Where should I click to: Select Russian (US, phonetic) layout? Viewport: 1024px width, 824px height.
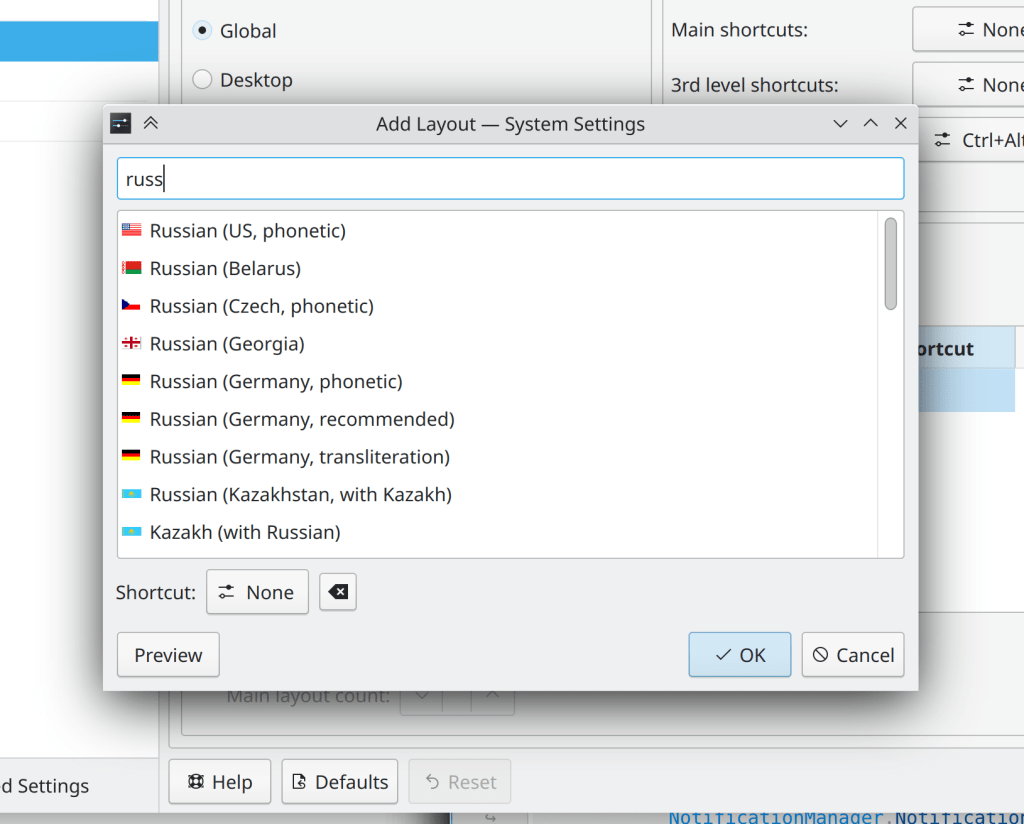coord(247,231)
